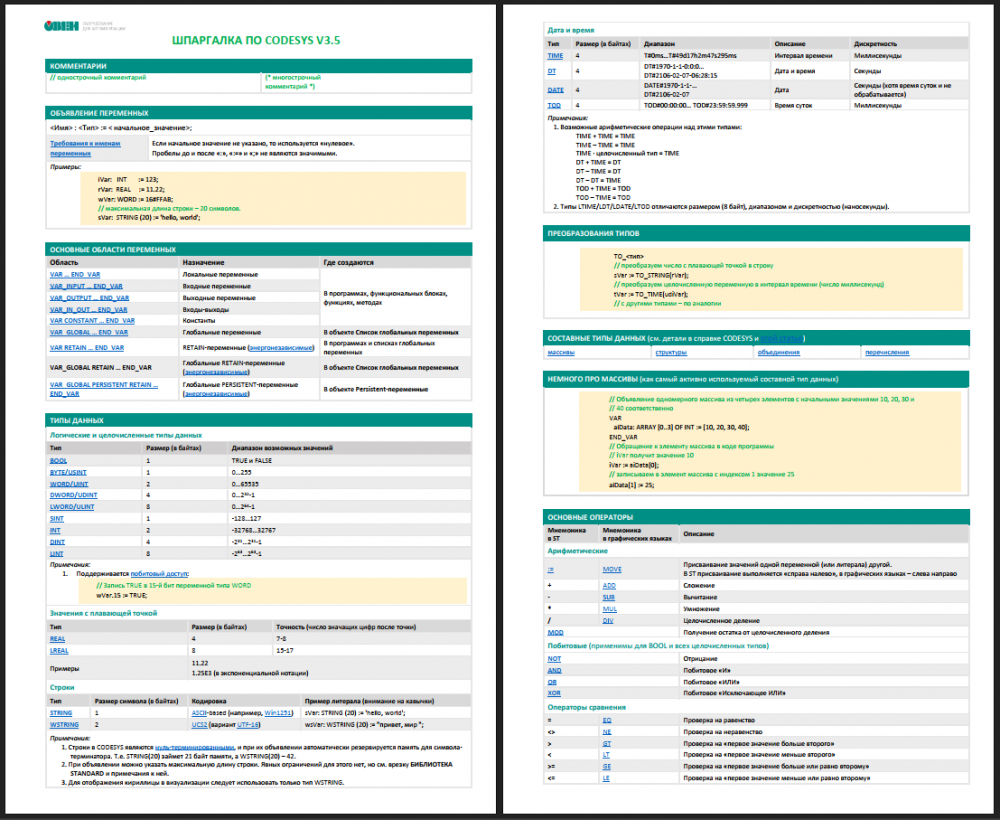The height and width of the screenshot is (820, 1000).
Task: Click the MOVE operator link
Action: click(x=612, y=569)
